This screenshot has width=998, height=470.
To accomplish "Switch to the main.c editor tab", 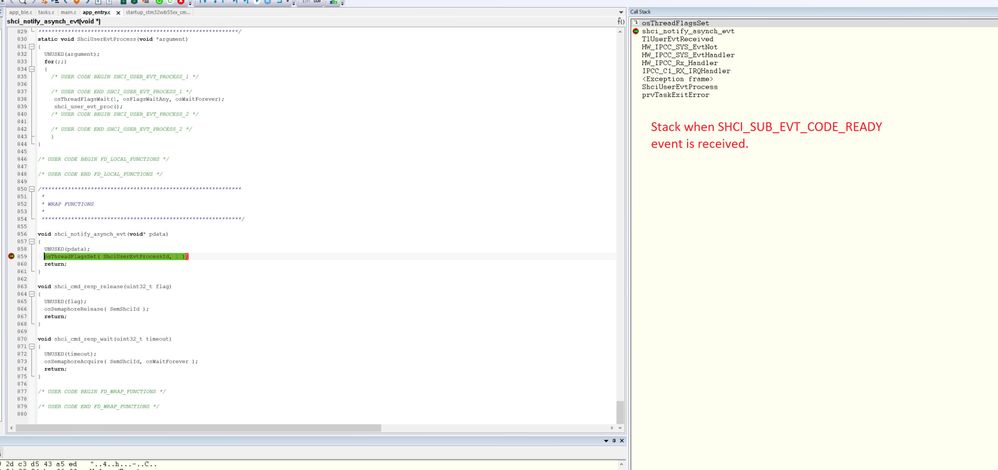I will coord(68,12).
